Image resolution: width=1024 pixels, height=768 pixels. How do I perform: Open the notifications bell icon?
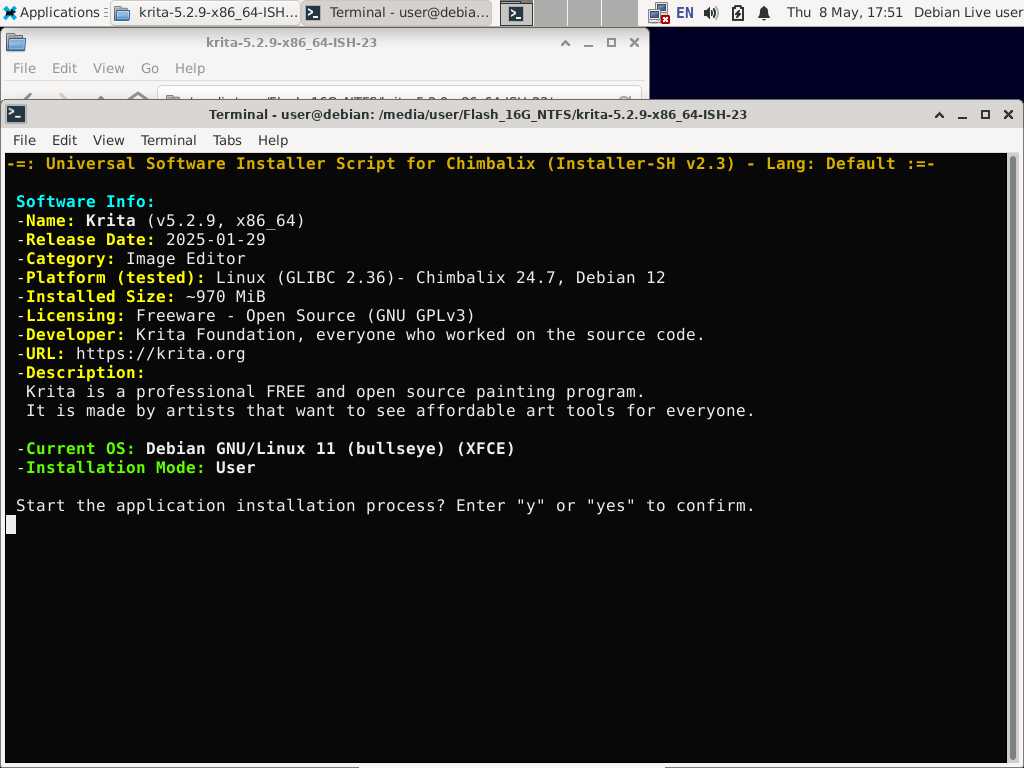tap(764, 13)
